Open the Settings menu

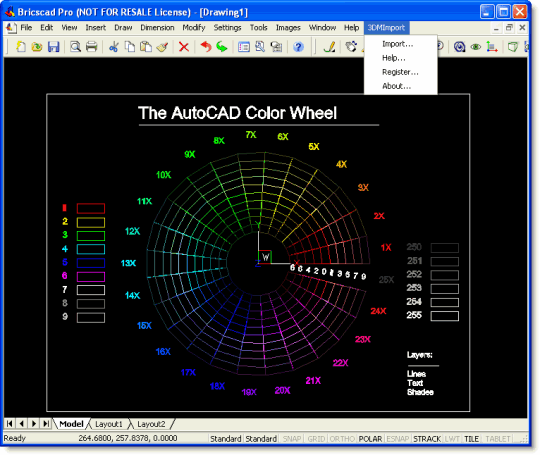click(x=227, y=28)
